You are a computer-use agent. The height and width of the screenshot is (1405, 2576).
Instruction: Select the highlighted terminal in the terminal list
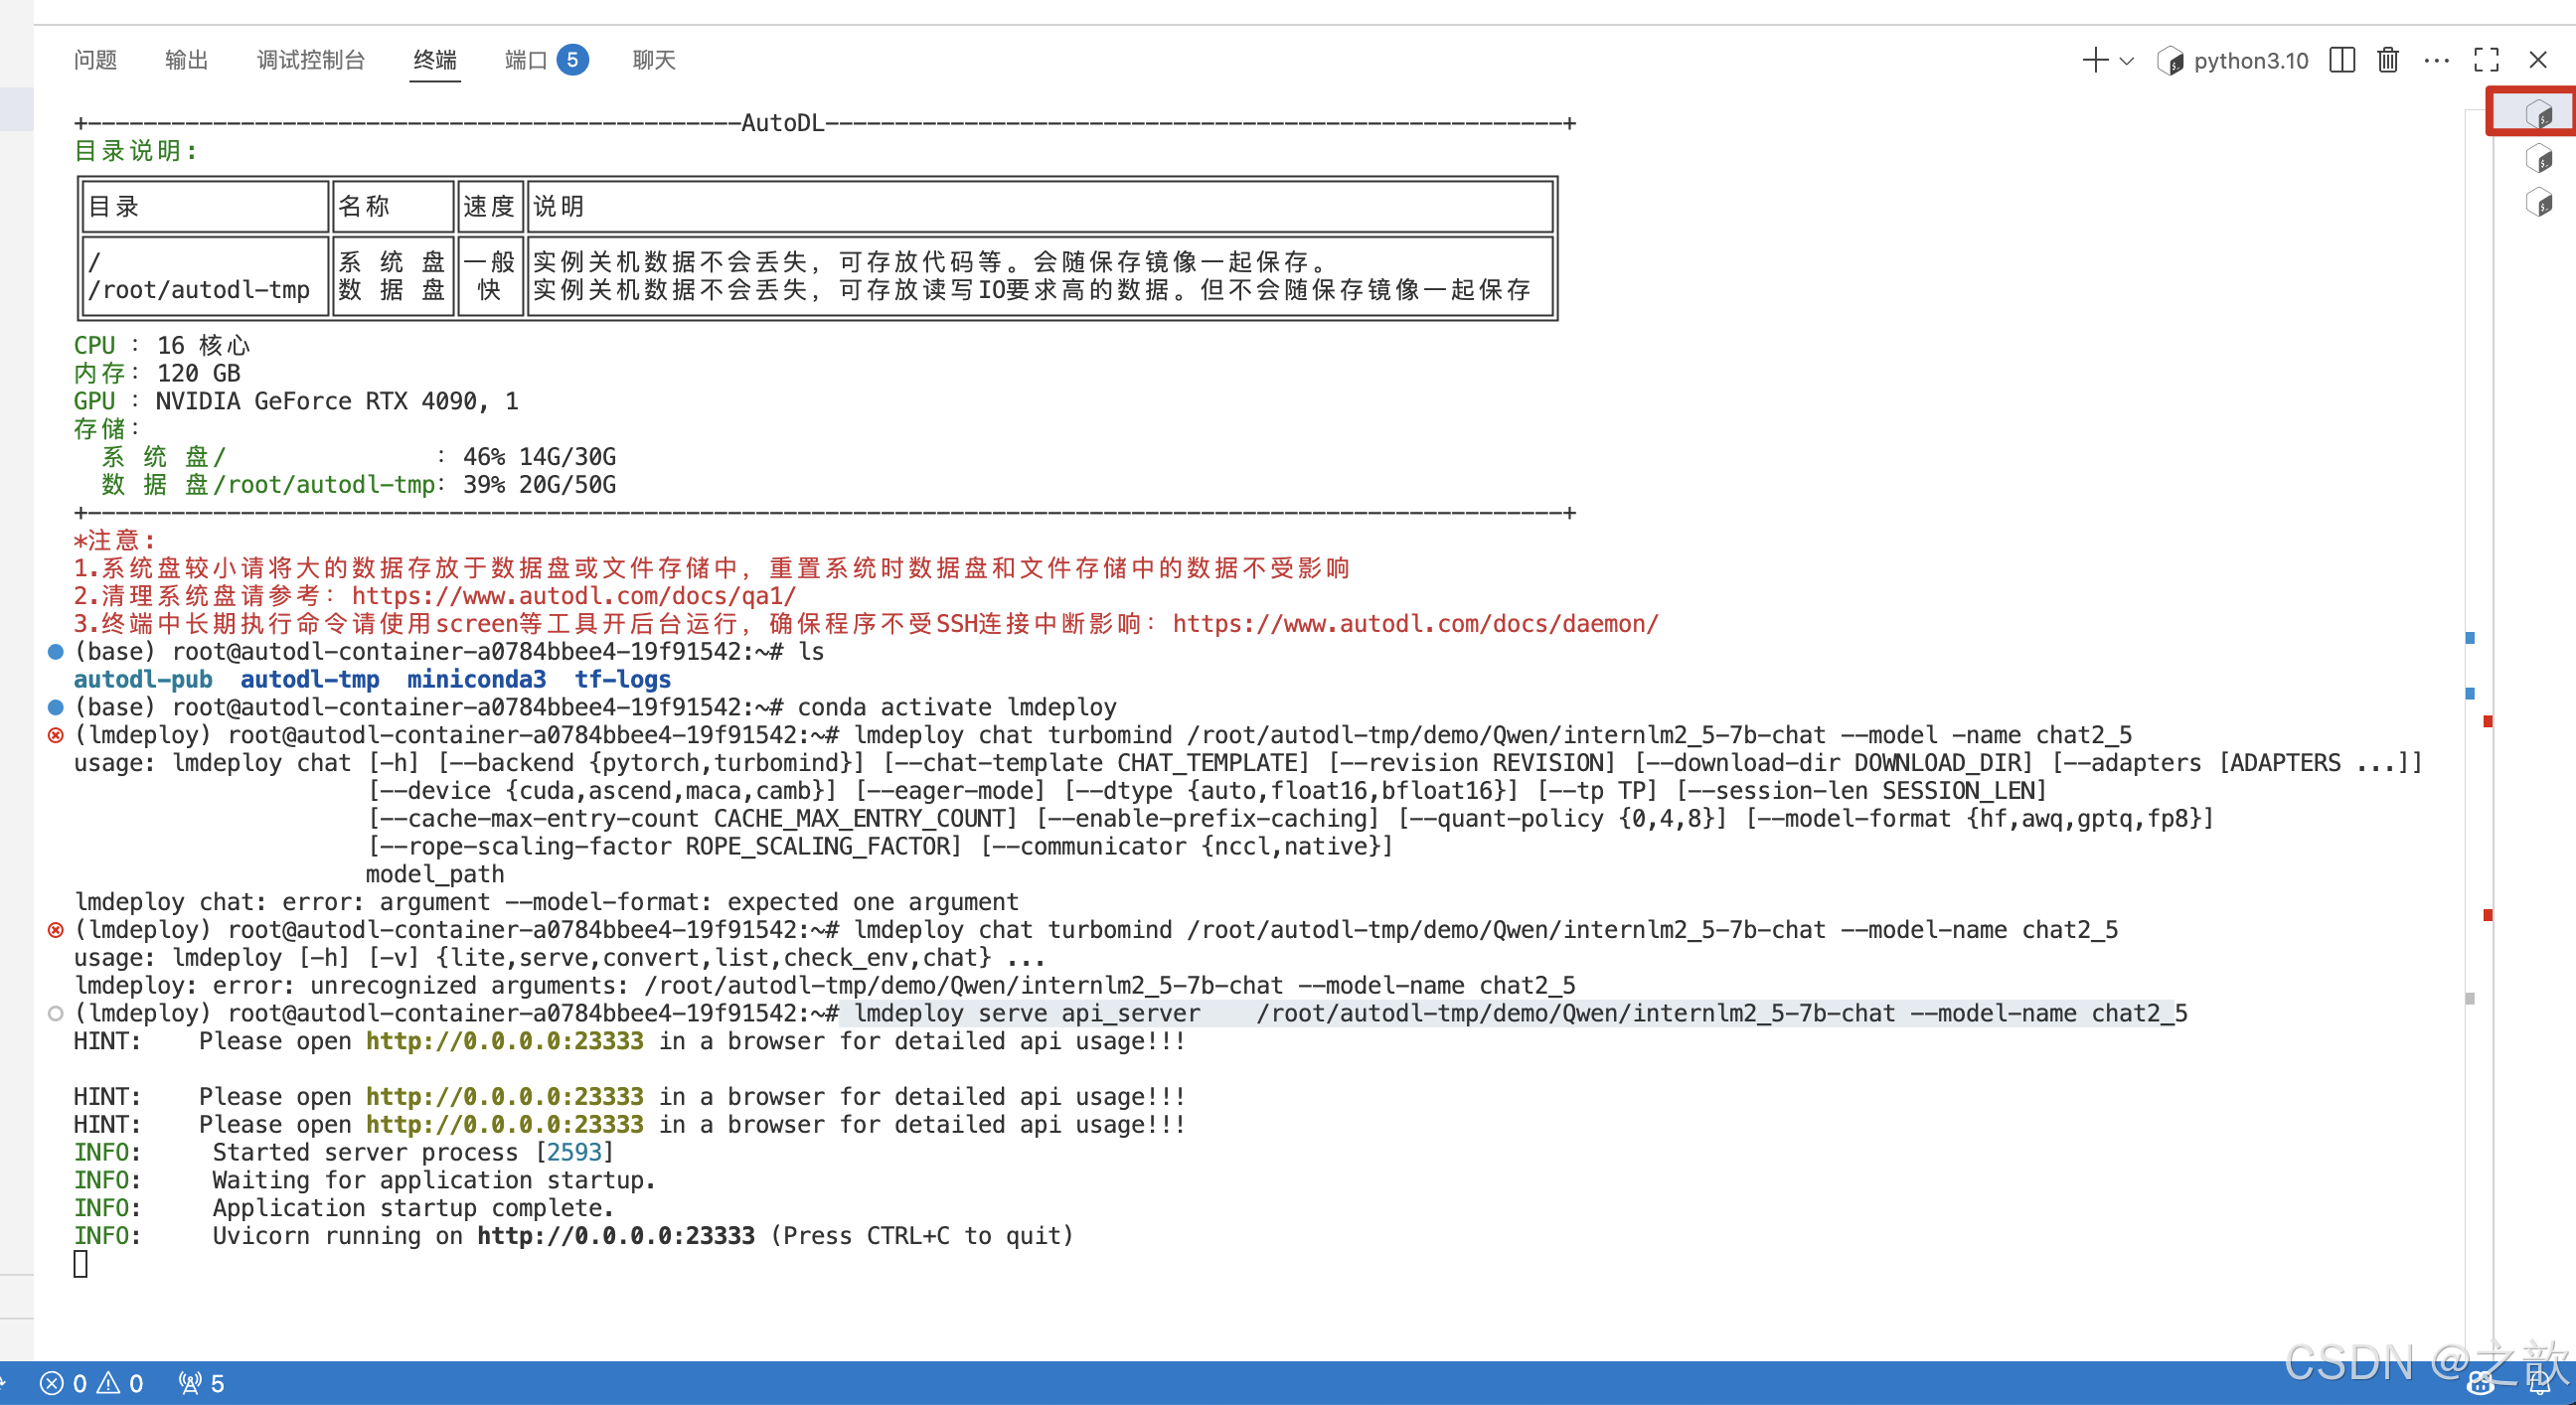coord(2538,114)
